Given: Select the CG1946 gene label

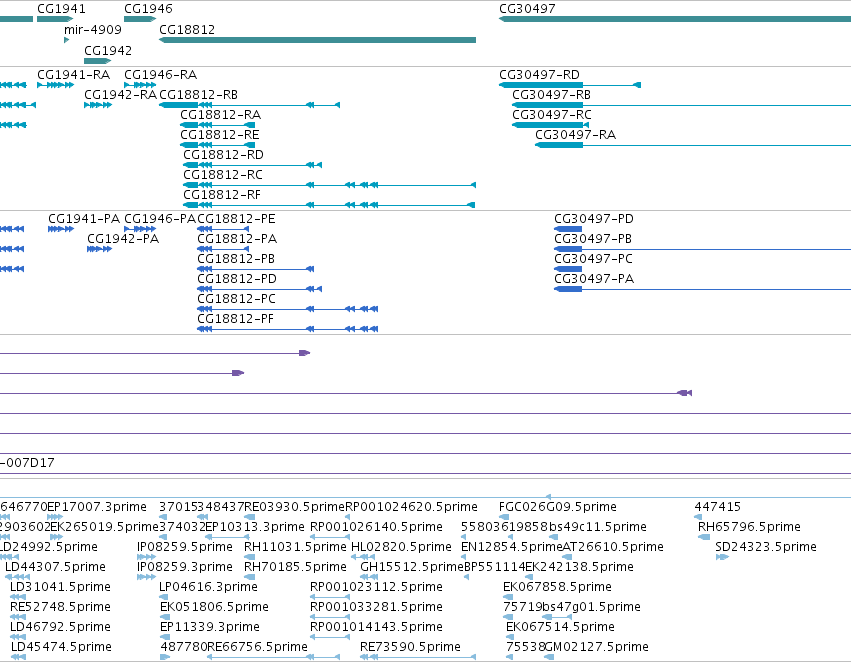Looking at the screenshot, I should (x=148, y=9).
